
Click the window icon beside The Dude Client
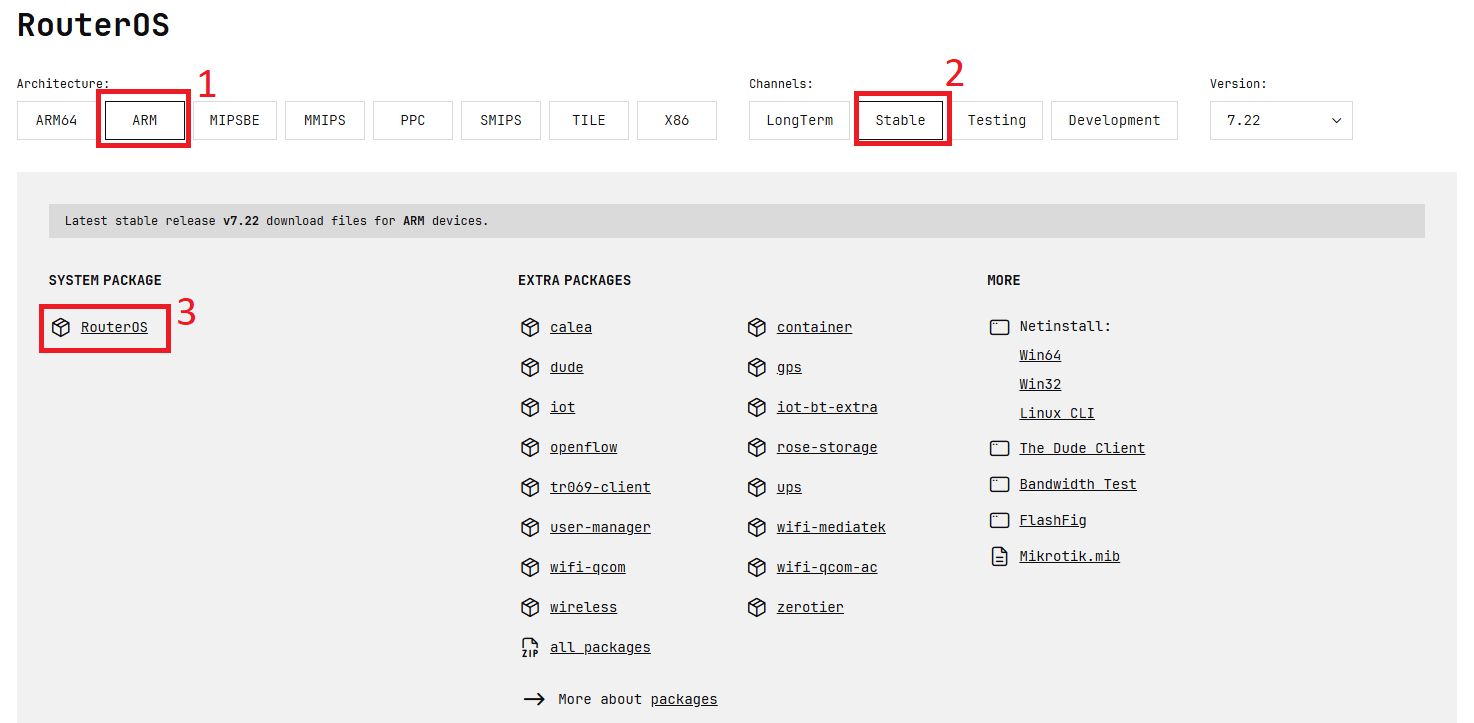click(x=999, y=449)
